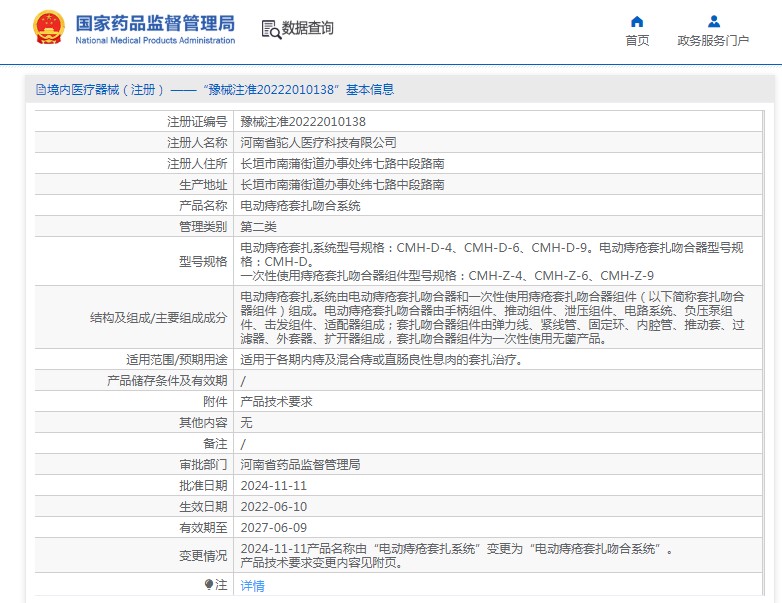Click 其他内容 value 无
Viewport: 782px width, 603px height.
tap(246, 422)
